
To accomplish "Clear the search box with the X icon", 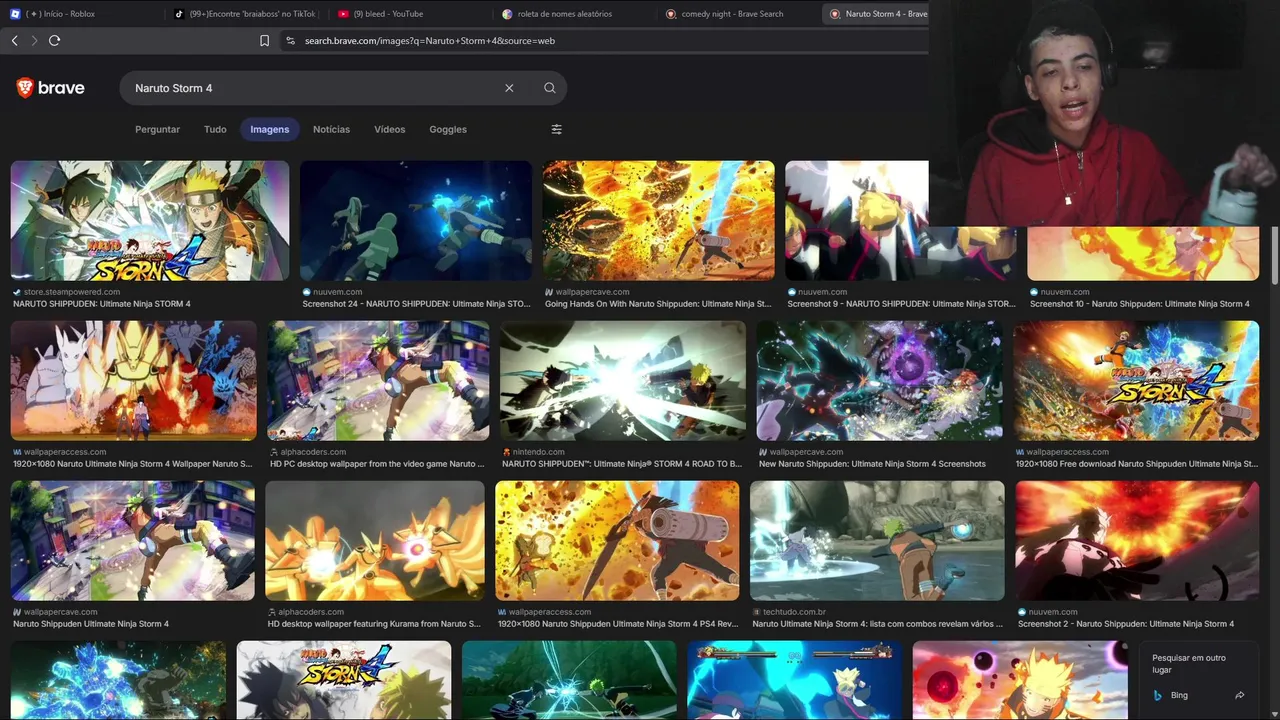I will (509, 88).
